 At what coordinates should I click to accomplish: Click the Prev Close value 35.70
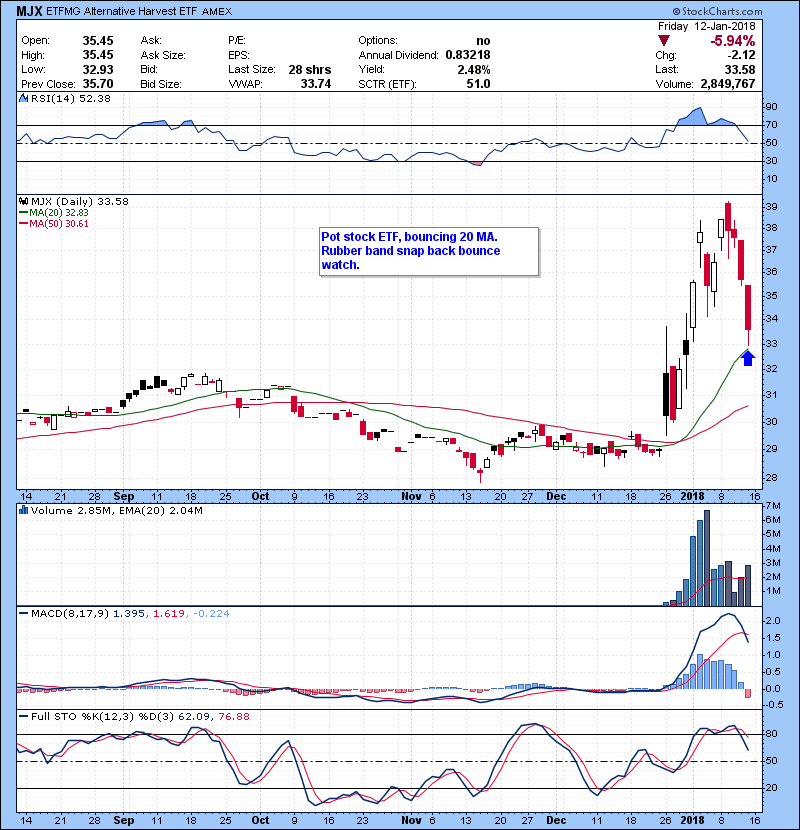pyautogui.click(x=98, y=84)
